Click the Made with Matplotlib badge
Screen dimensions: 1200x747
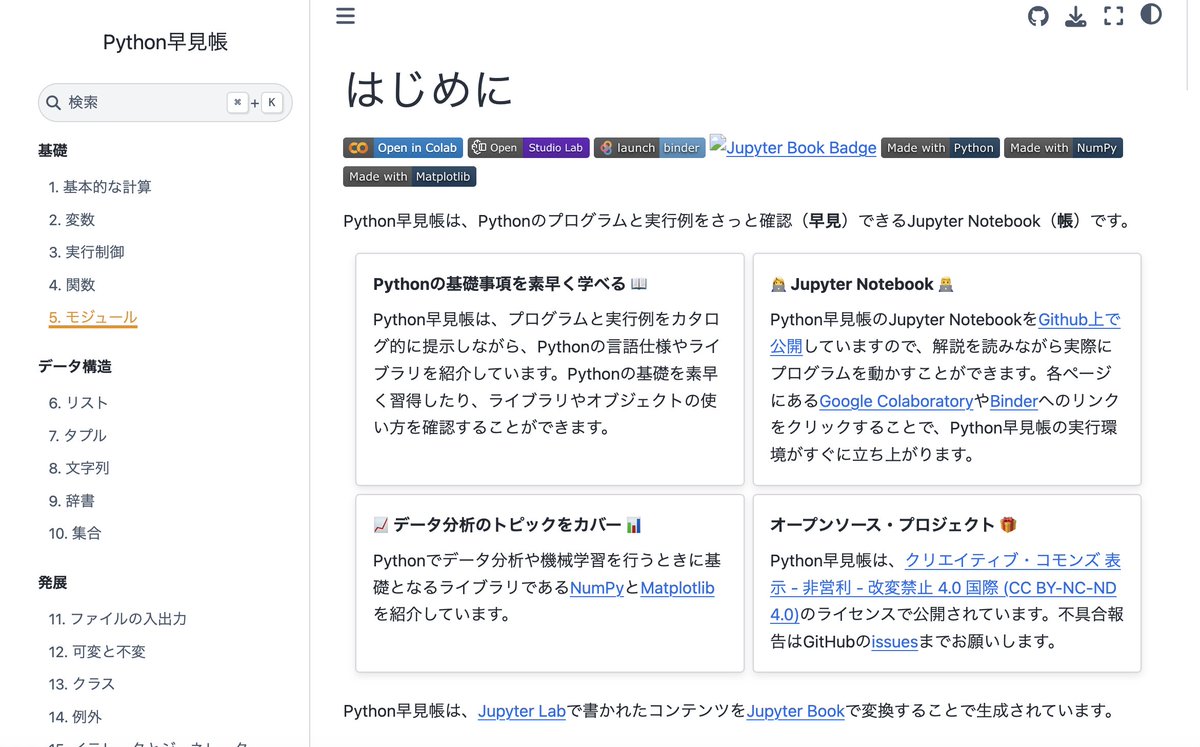pyautogui.click(x=409, y=177)
